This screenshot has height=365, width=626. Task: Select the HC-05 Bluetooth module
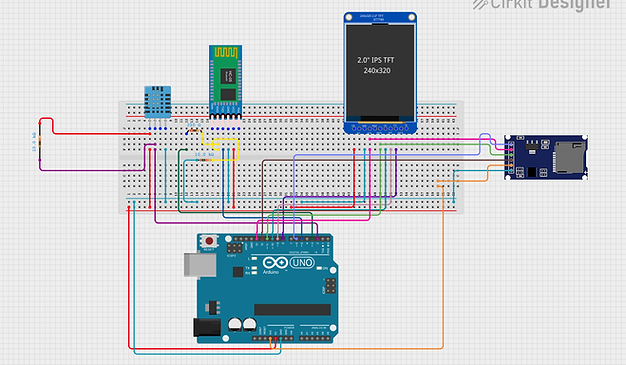(x=226, y=82)
